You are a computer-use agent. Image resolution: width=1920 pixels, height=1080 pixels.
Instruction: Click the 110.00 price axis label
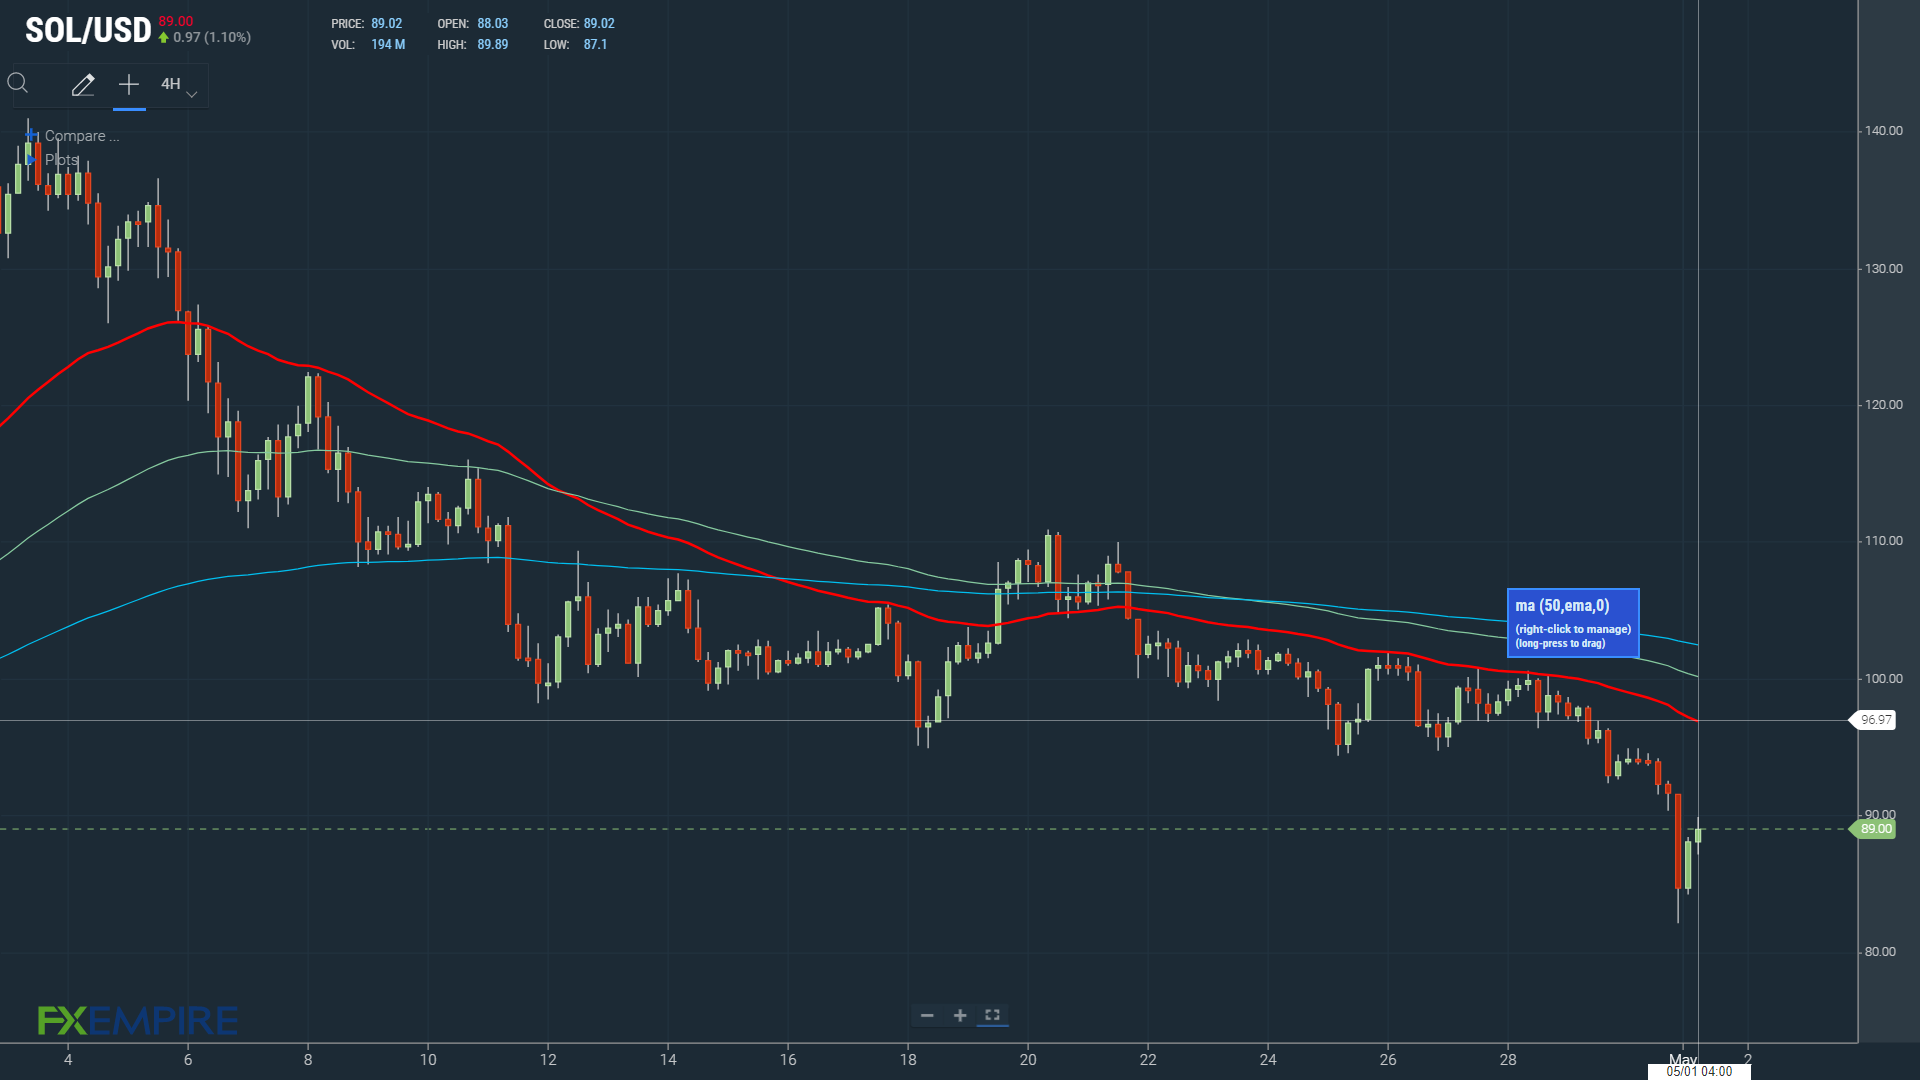click(x=1884, y=541)
